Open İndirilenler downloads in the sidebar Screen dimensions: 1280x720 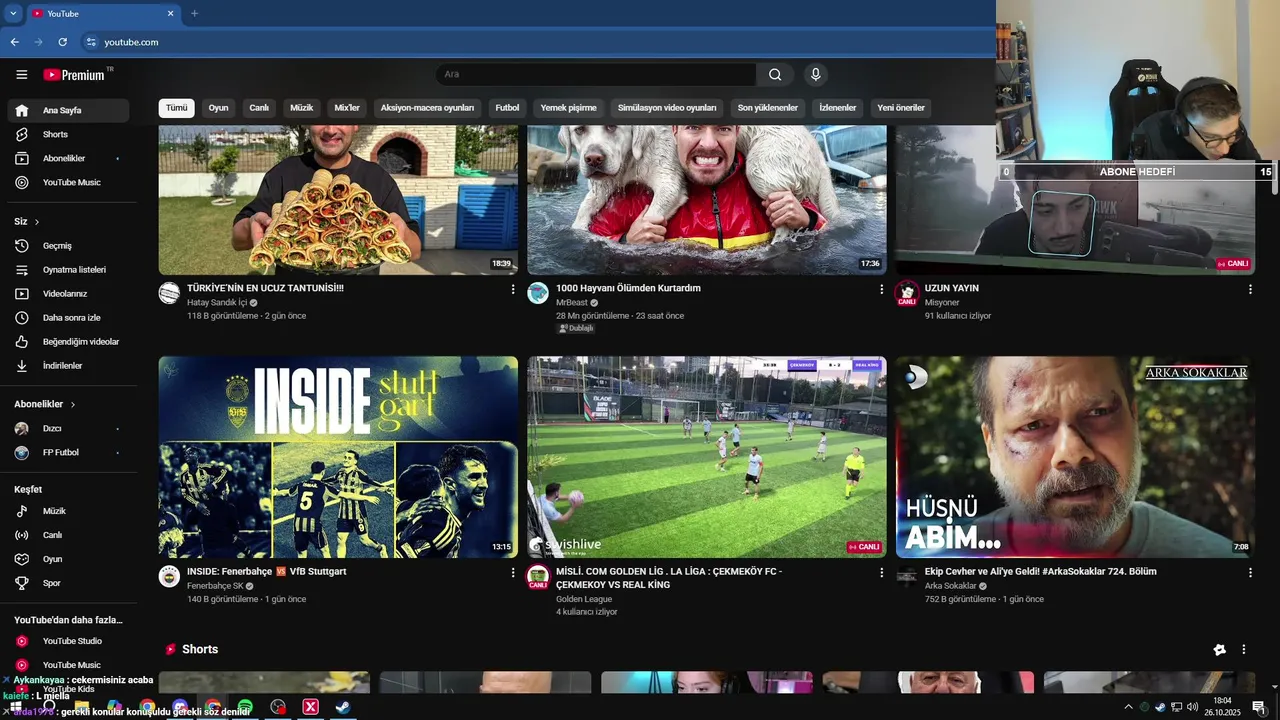coord(68,366)
